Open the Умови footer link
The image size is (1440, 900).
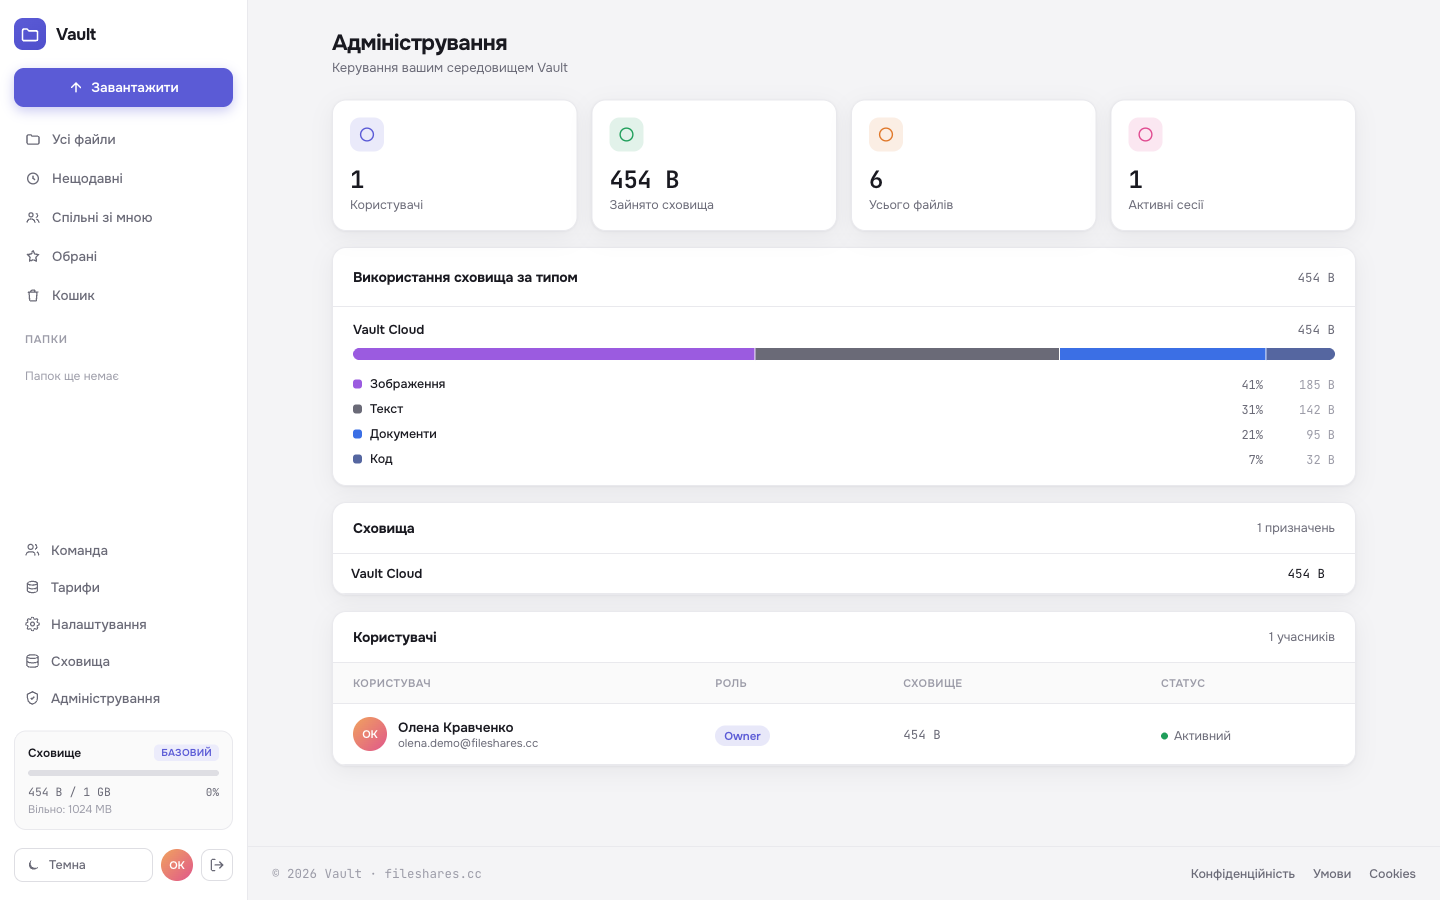[x=1332, y=874]
